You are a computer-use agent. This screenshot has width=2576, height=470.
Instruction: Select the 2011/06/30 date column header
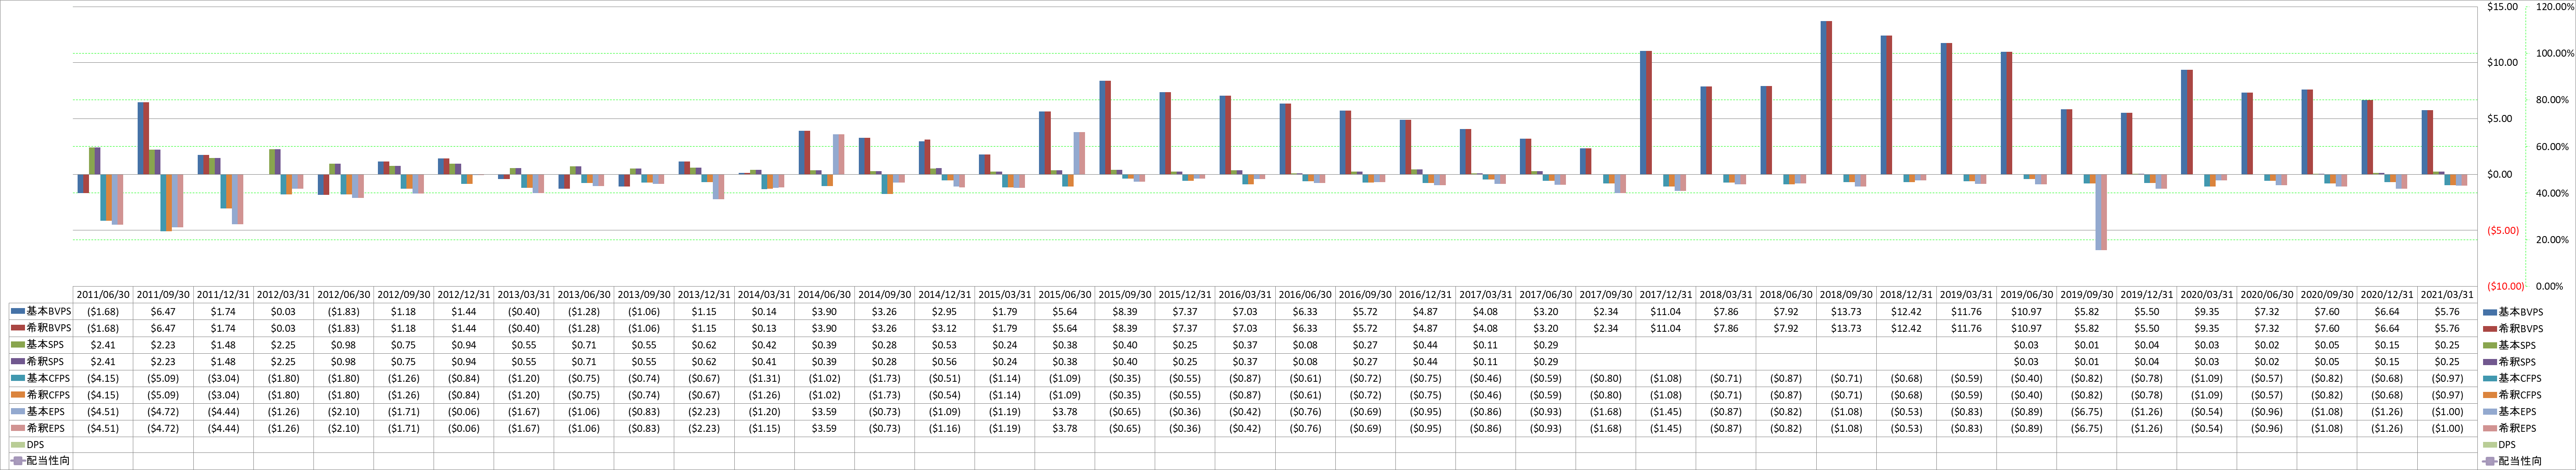click(x=104, y=295)
